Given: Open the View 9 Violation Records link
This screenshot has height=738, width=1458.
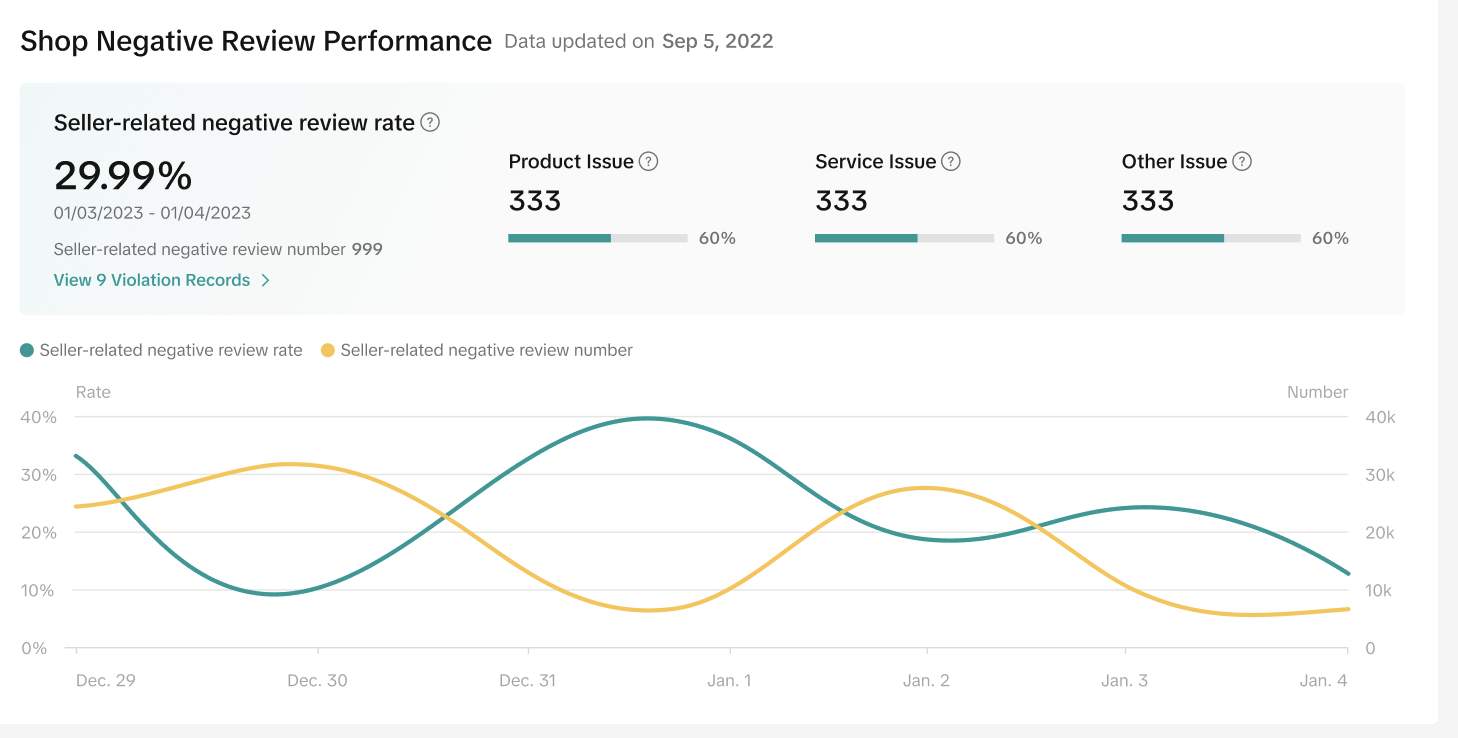Looking at the screenshot, I should [152, 281].
